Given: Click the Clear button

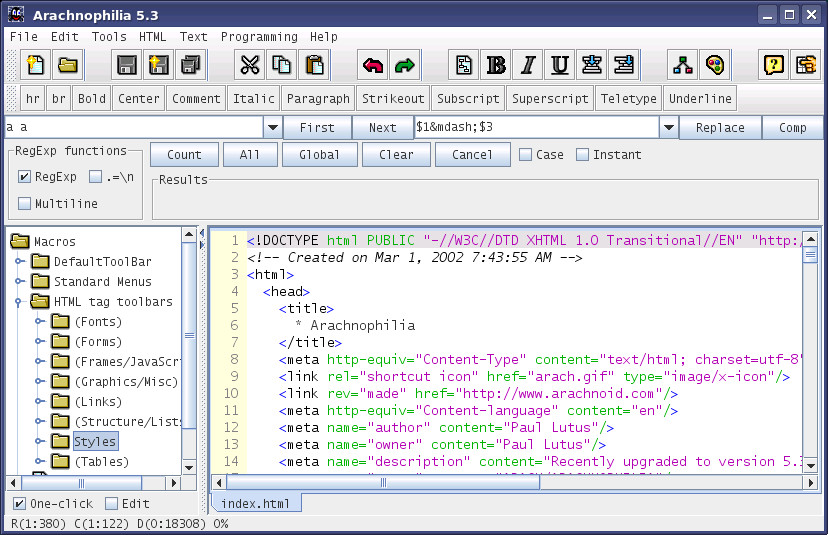Looking at the screenshot, I should [x=396, y=155].
